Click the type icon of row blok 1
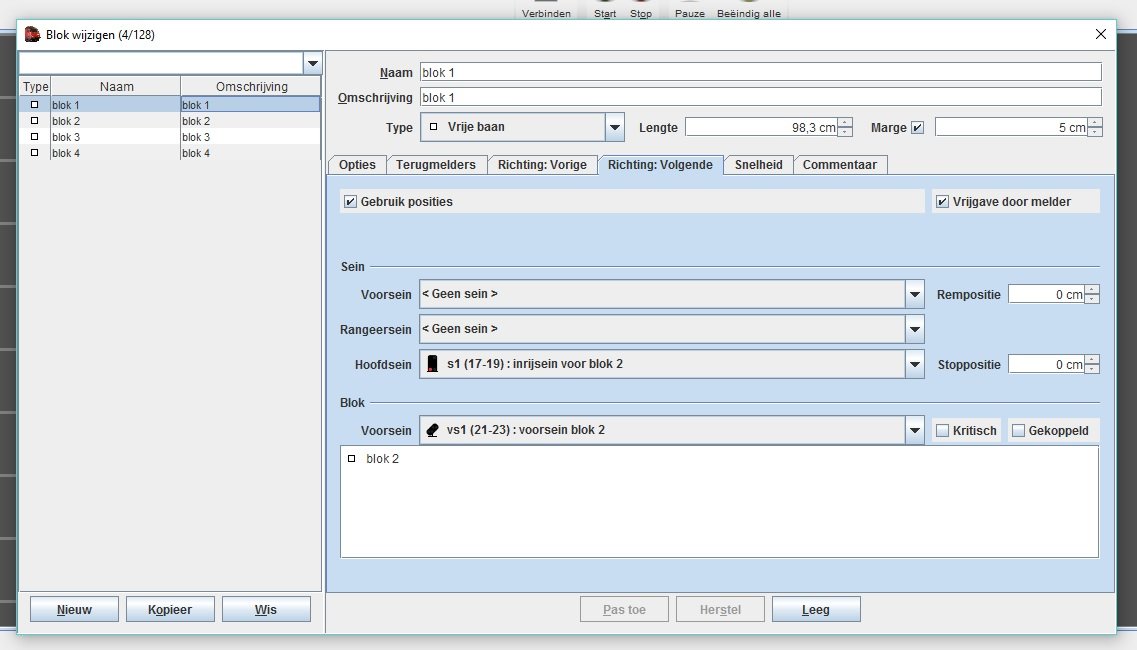This screenshot has width=1137, height=650. (34, 104)
